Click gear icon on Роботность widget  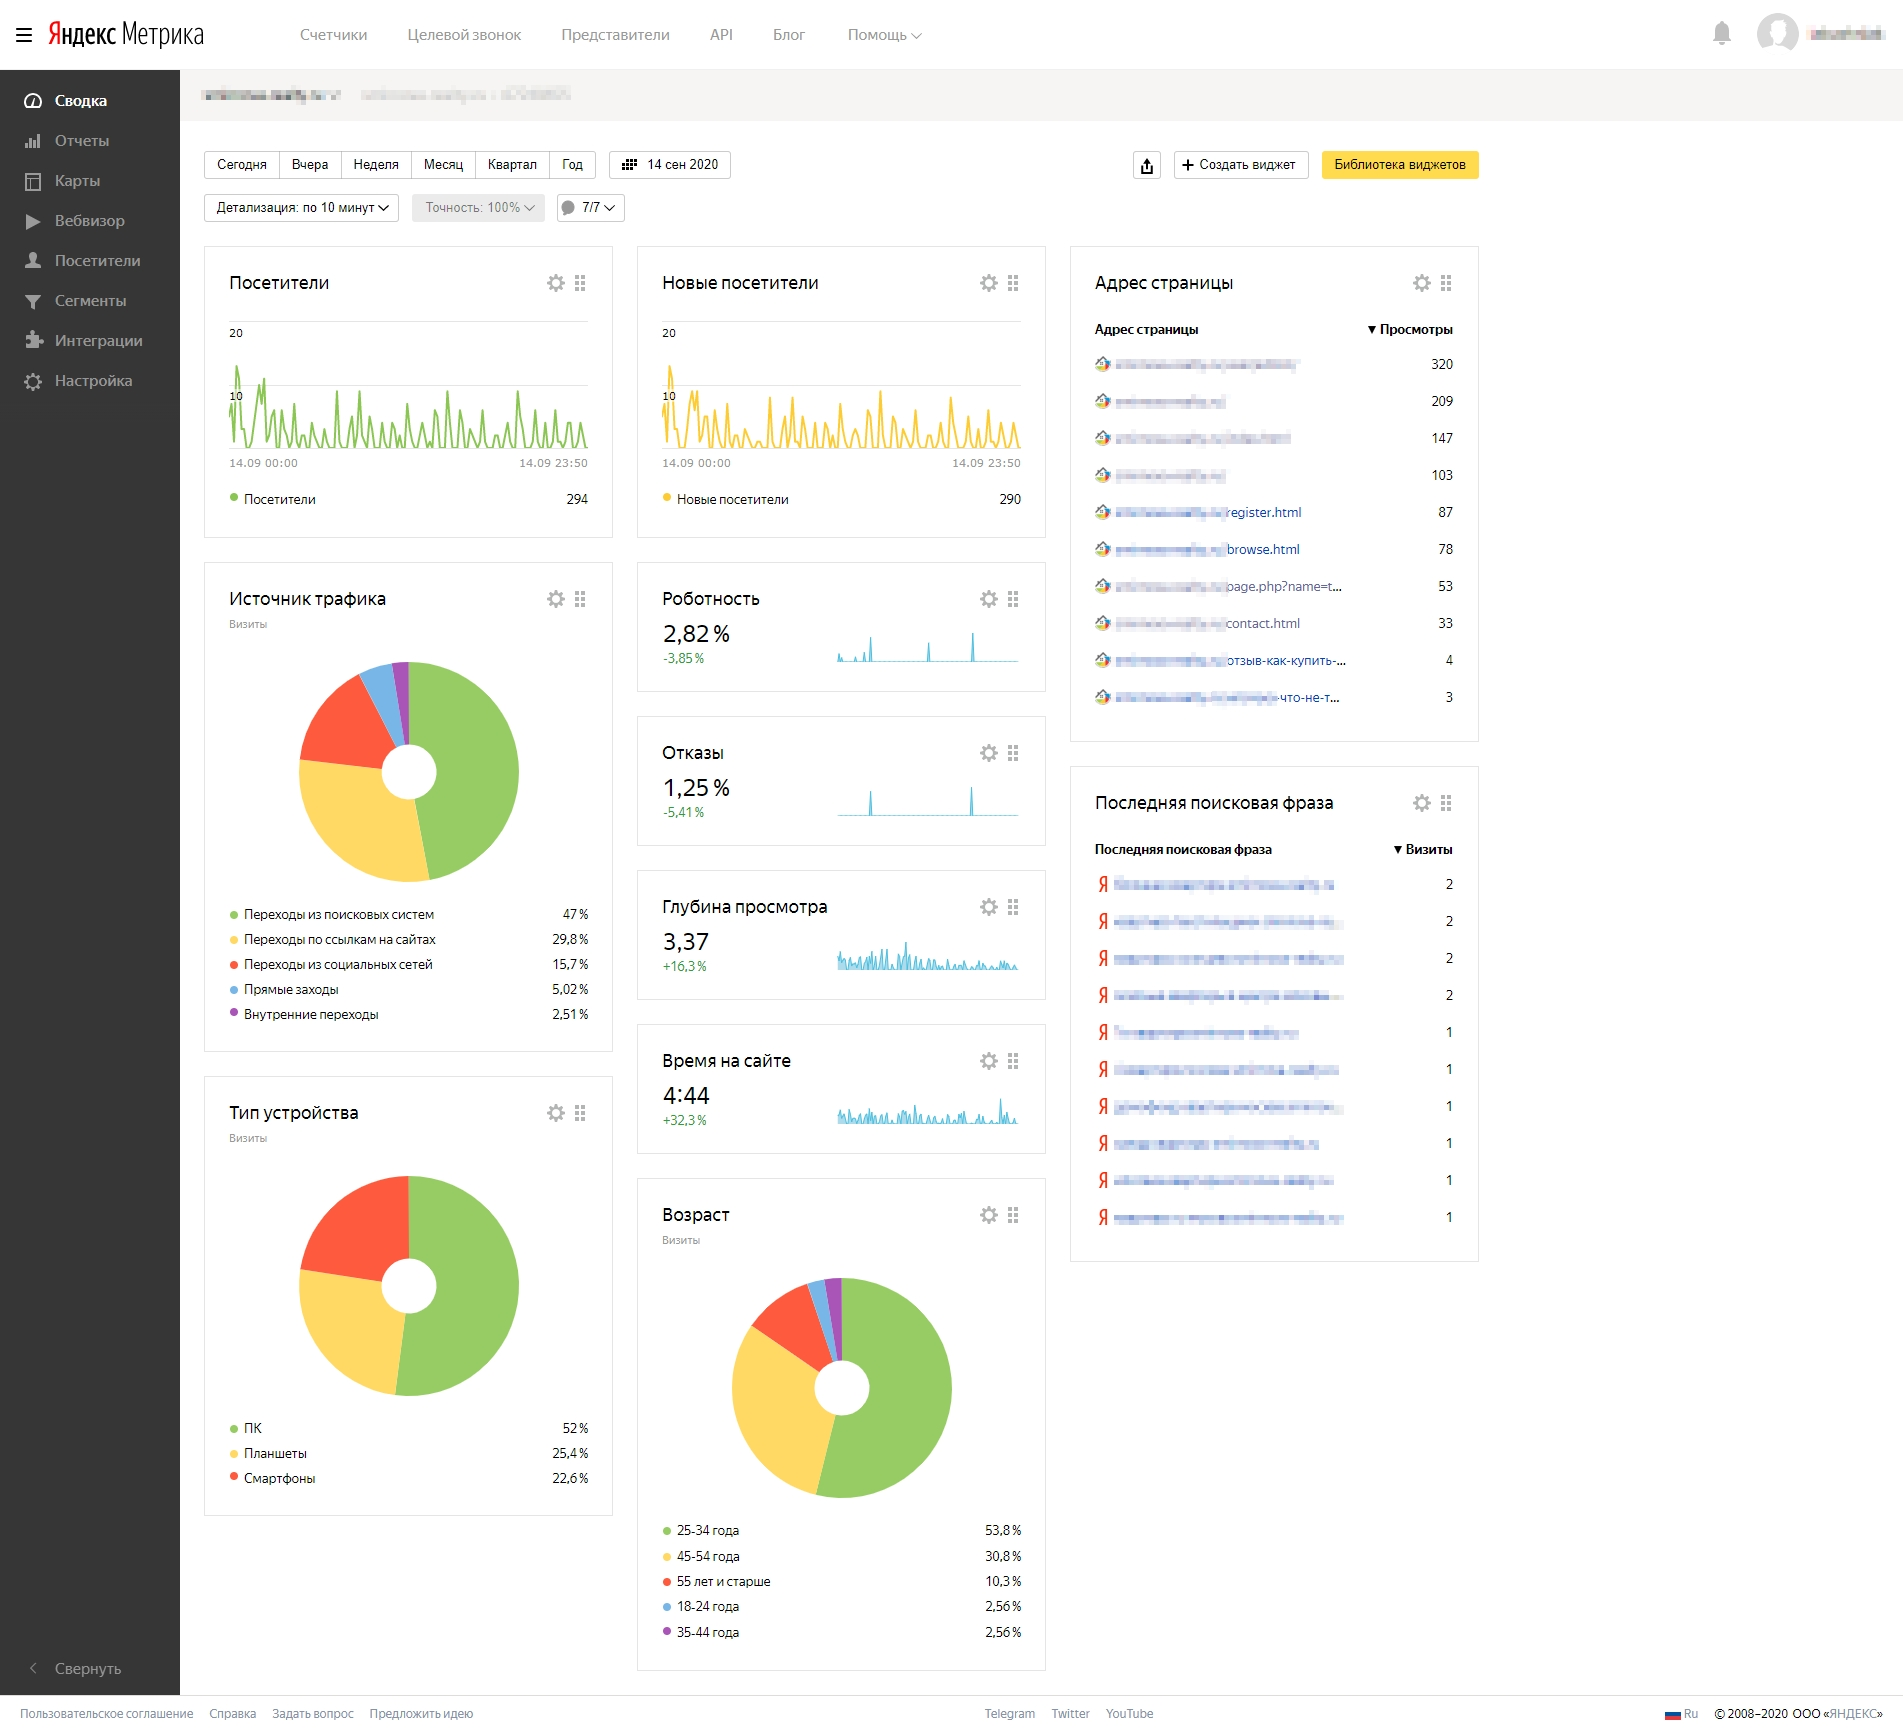click(x=988, y=599)
